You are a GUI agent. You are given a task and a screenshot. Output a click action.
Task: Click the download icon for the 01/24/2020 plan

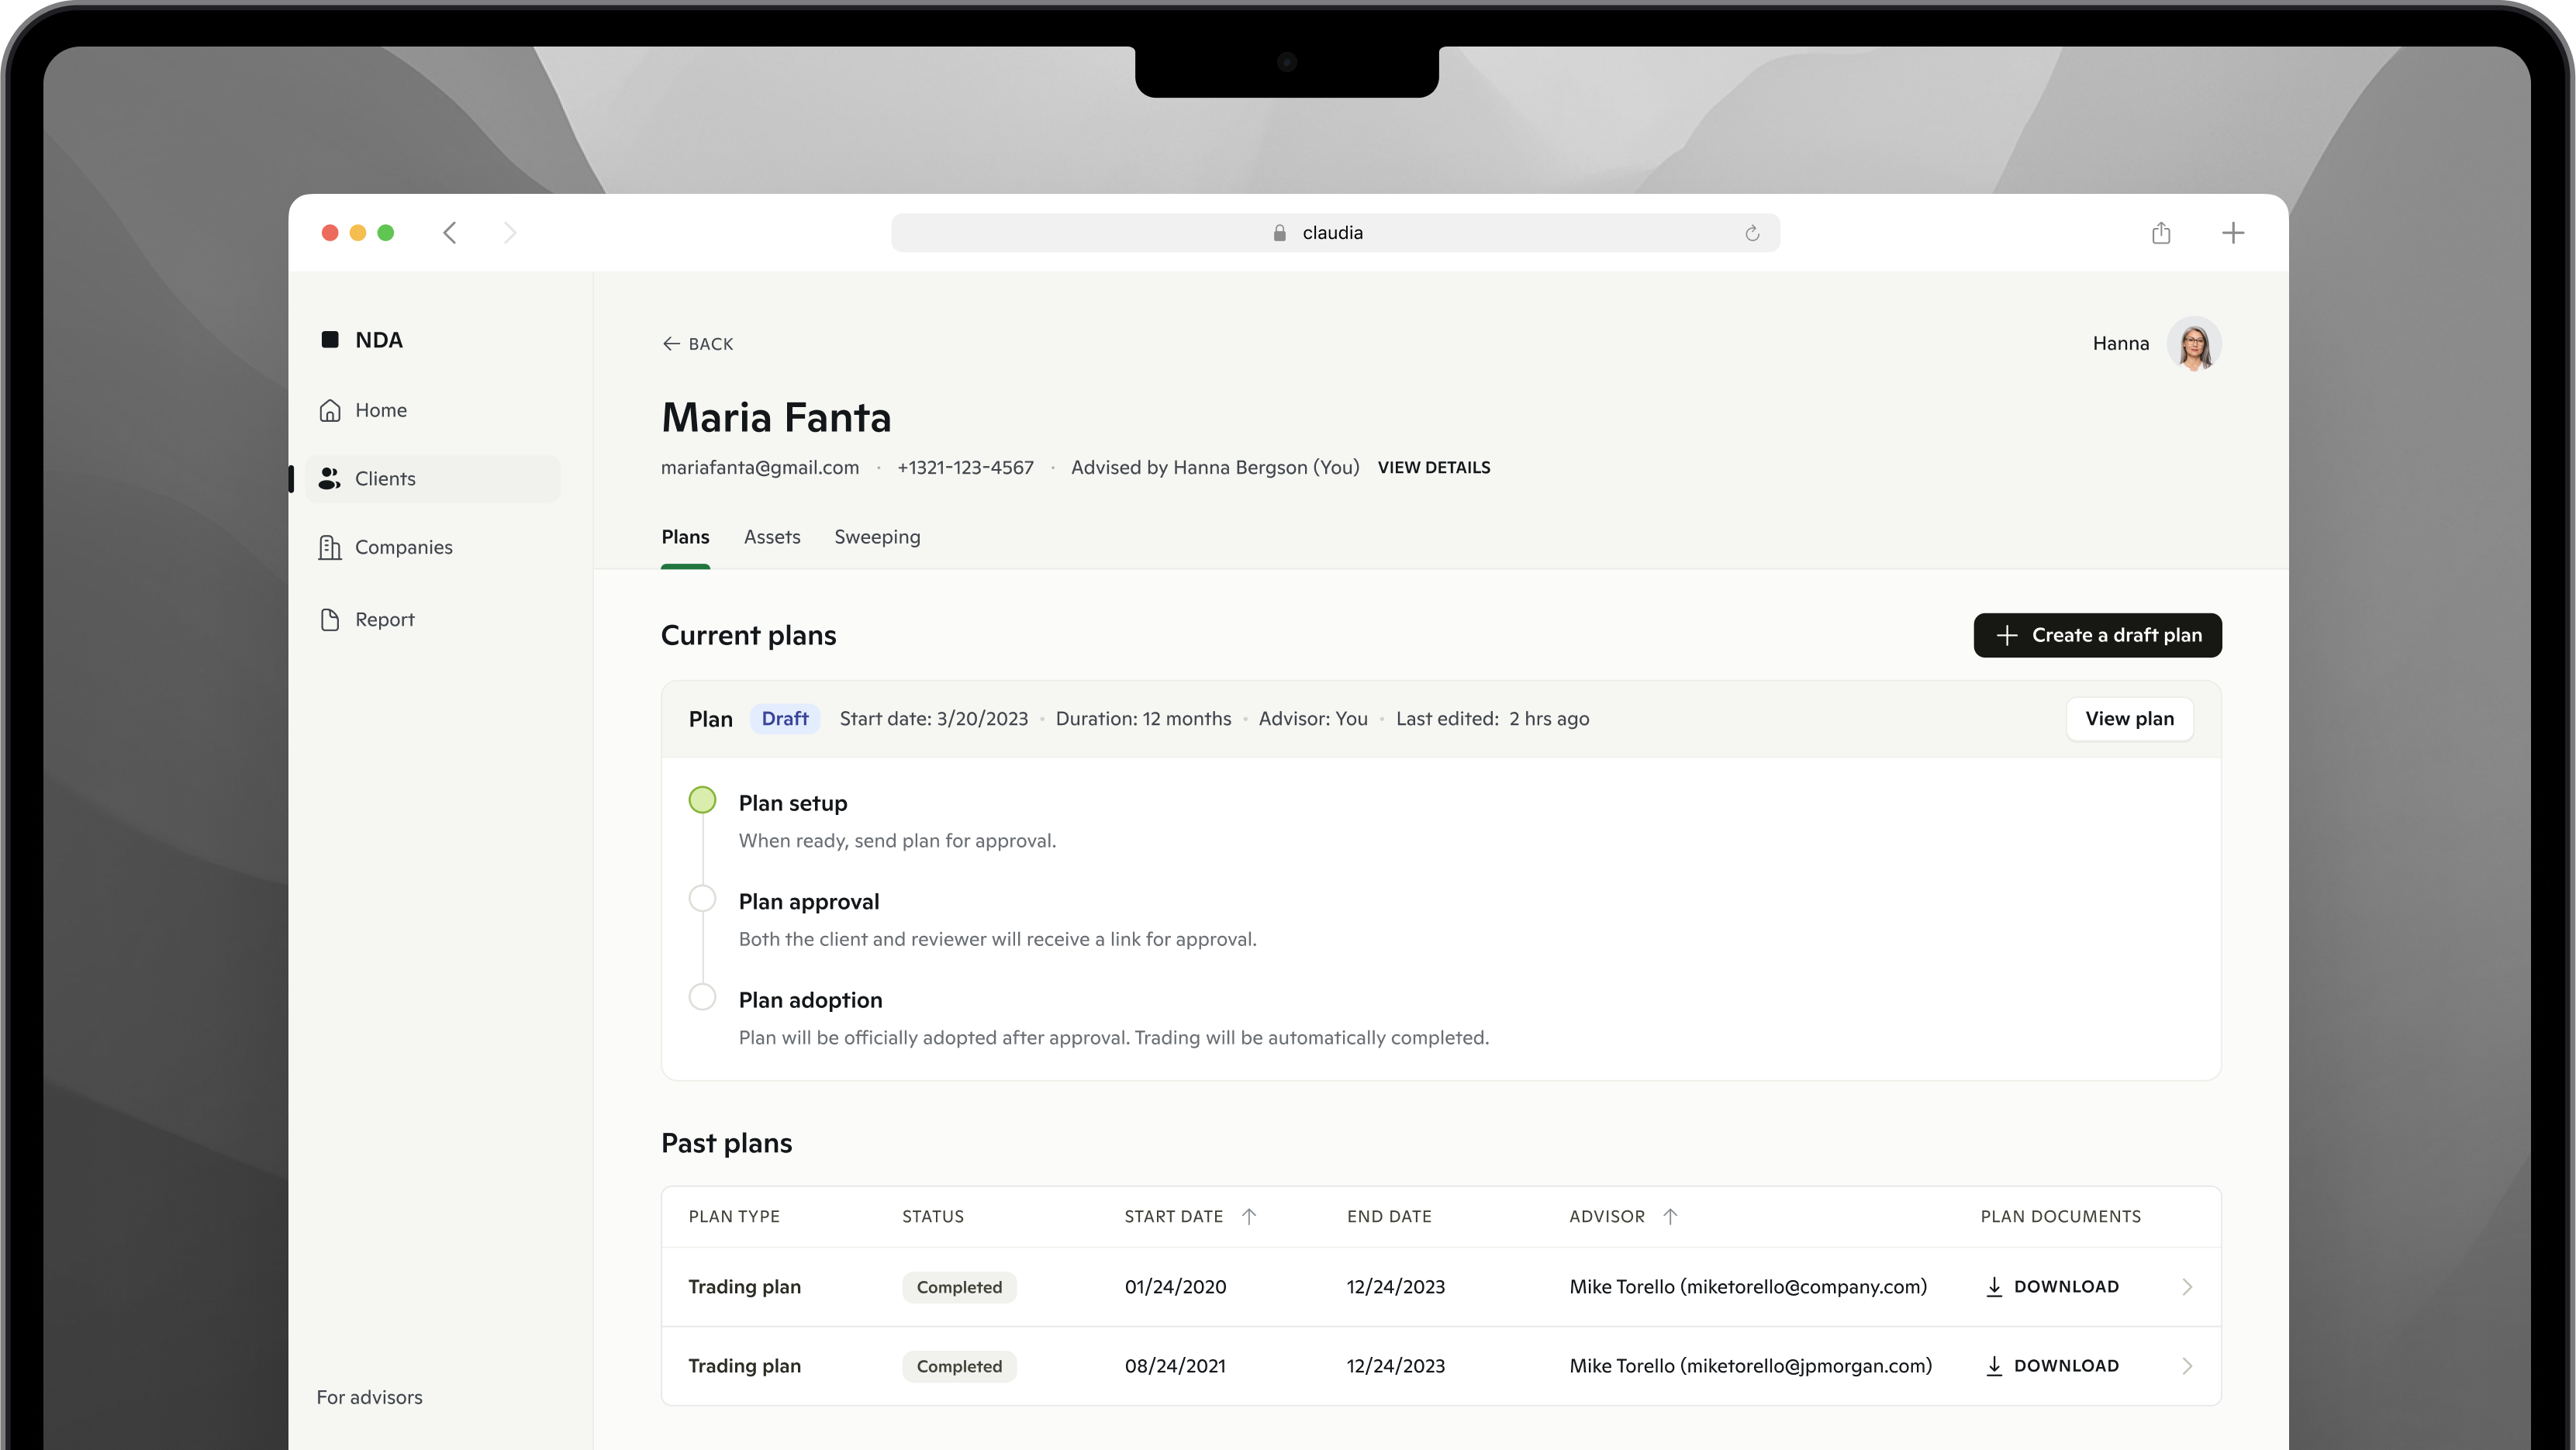1993,1287
